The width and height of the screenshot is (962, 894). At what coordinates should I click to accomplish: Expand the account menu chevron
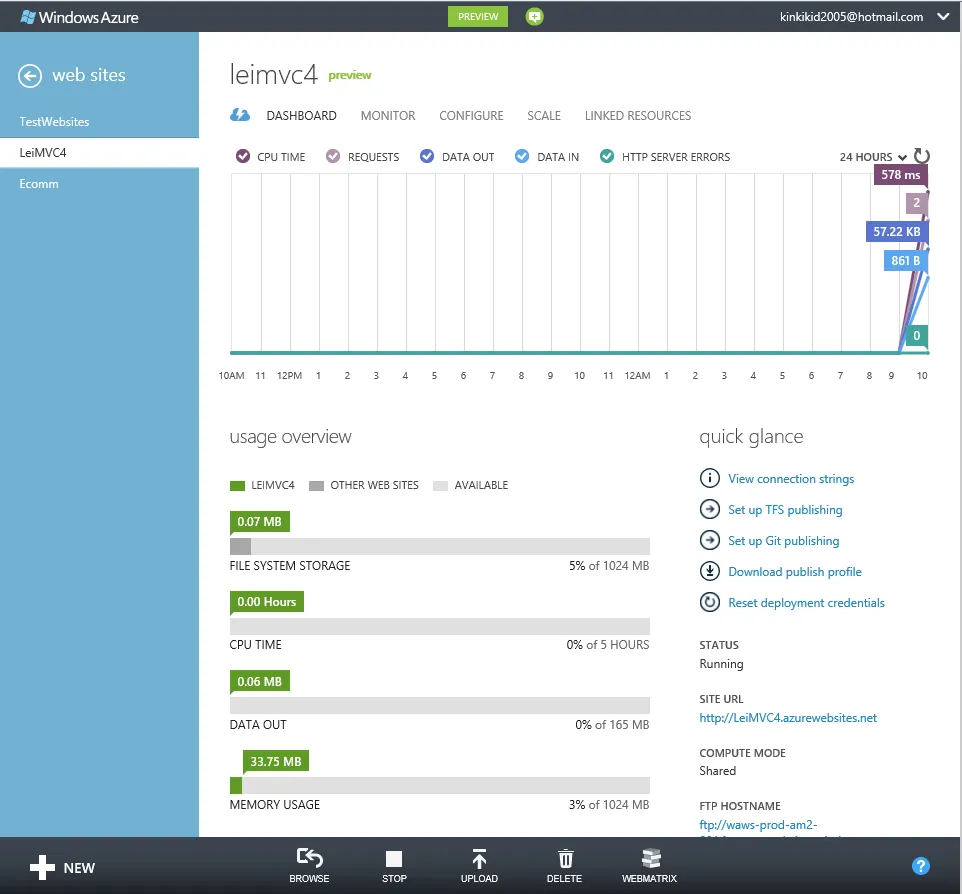click(x=944, y=17)
